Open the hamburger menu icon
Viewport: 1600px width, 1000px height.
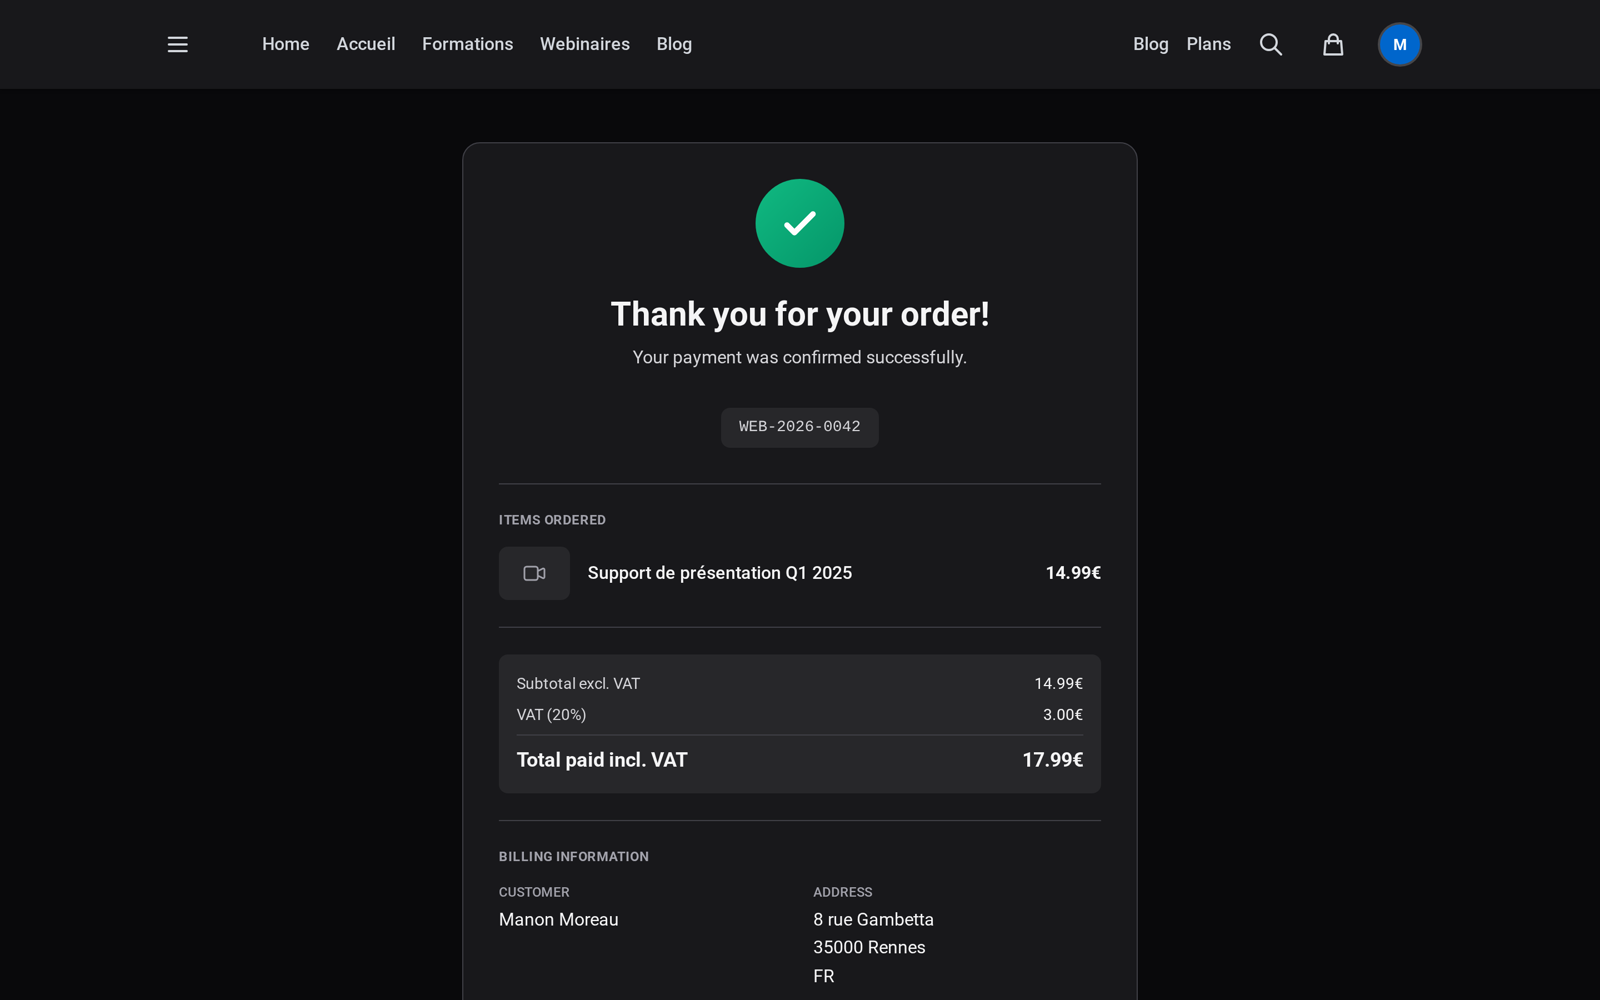click(x=178, y=44)
